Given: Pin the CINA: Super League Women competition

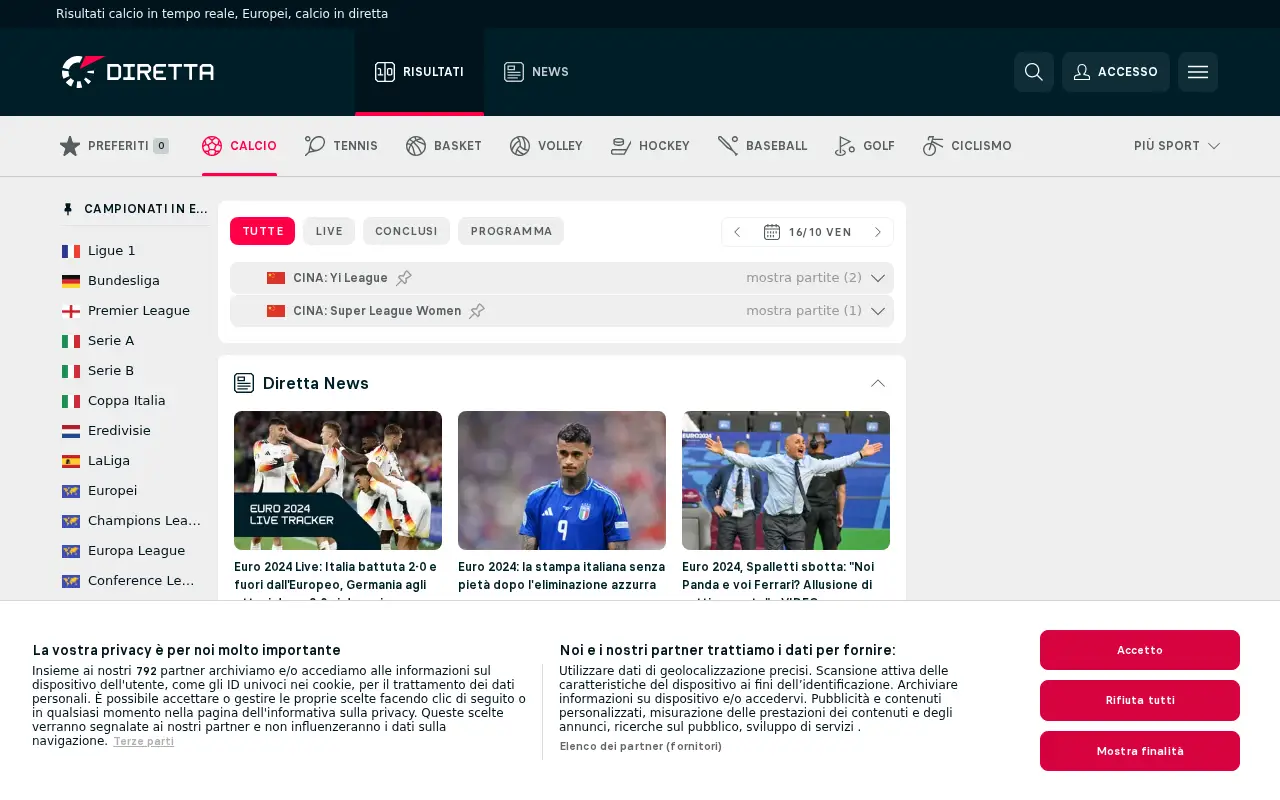Looking at the screenshot, I should pyautogui.click(x=477, y=311).
